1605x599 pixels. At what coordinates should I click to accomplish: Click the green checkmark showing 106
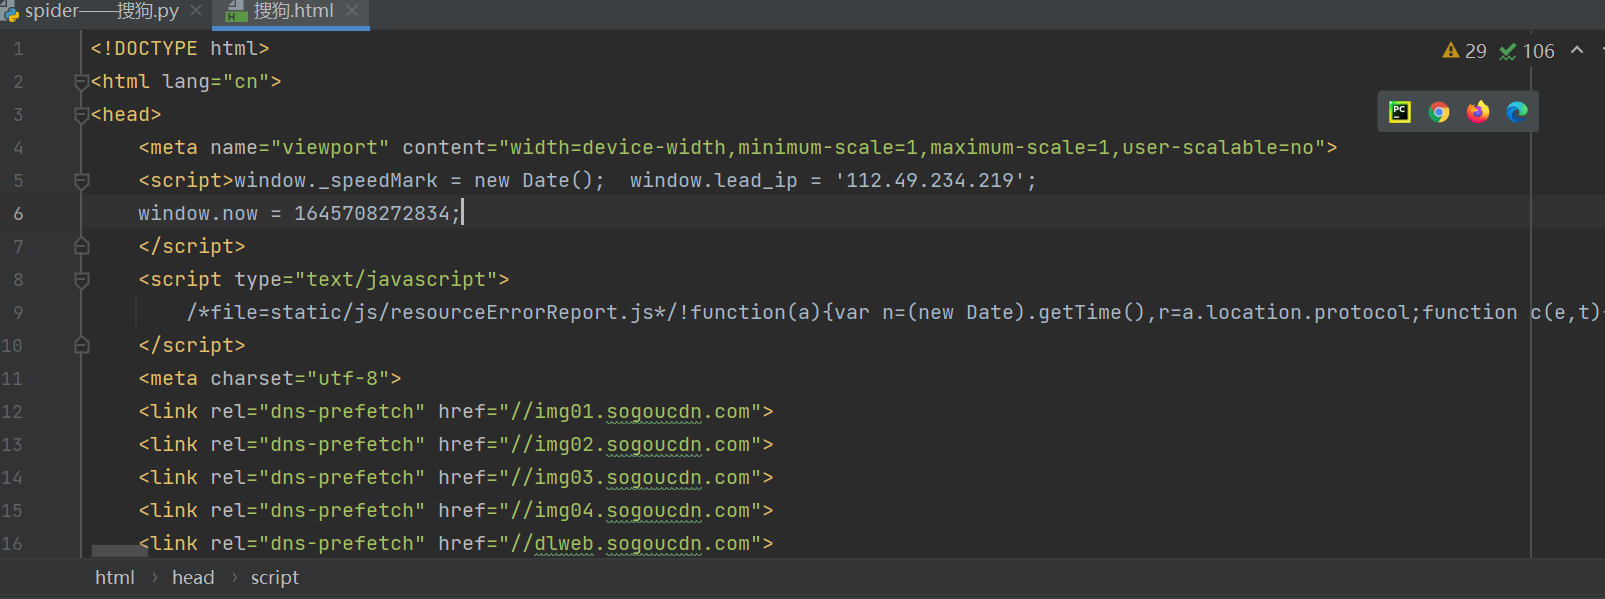[1508, 51]
